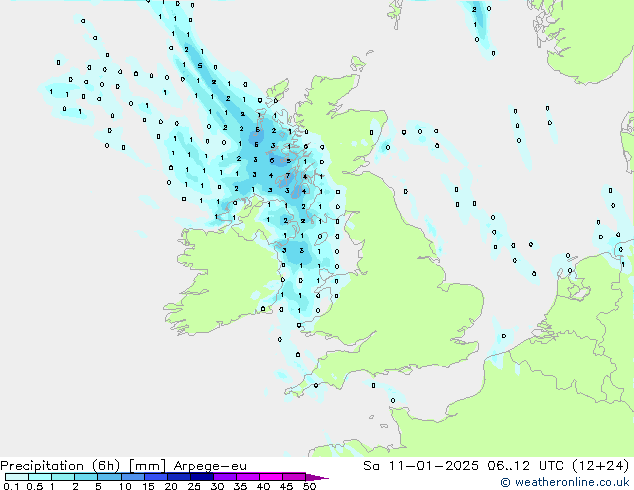Click the 0.5–1 mm legend color swatch
The width and height of the screenshot is (634, 490).
pyautogui.click(x=40, y=477)
